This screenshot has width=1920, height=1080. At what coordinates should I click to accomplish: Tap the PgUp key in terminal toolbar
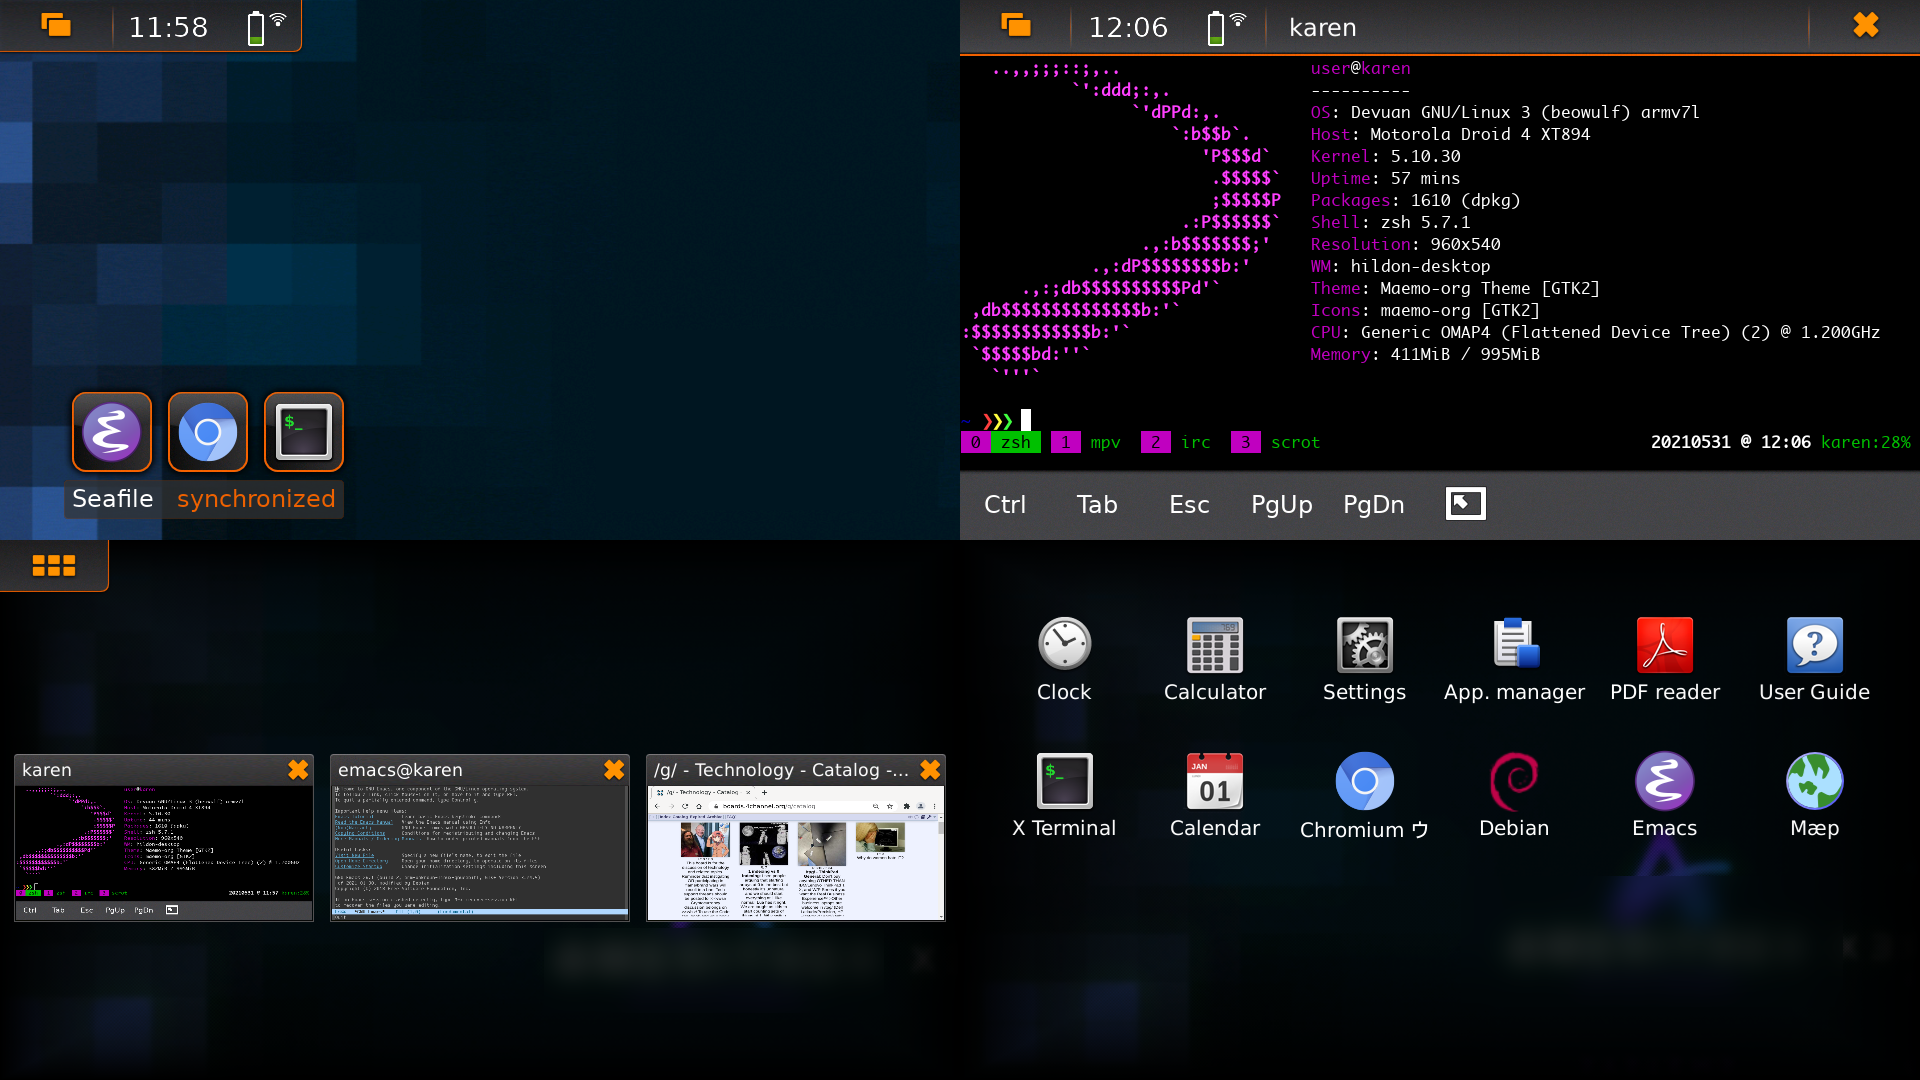point(1281,505)
